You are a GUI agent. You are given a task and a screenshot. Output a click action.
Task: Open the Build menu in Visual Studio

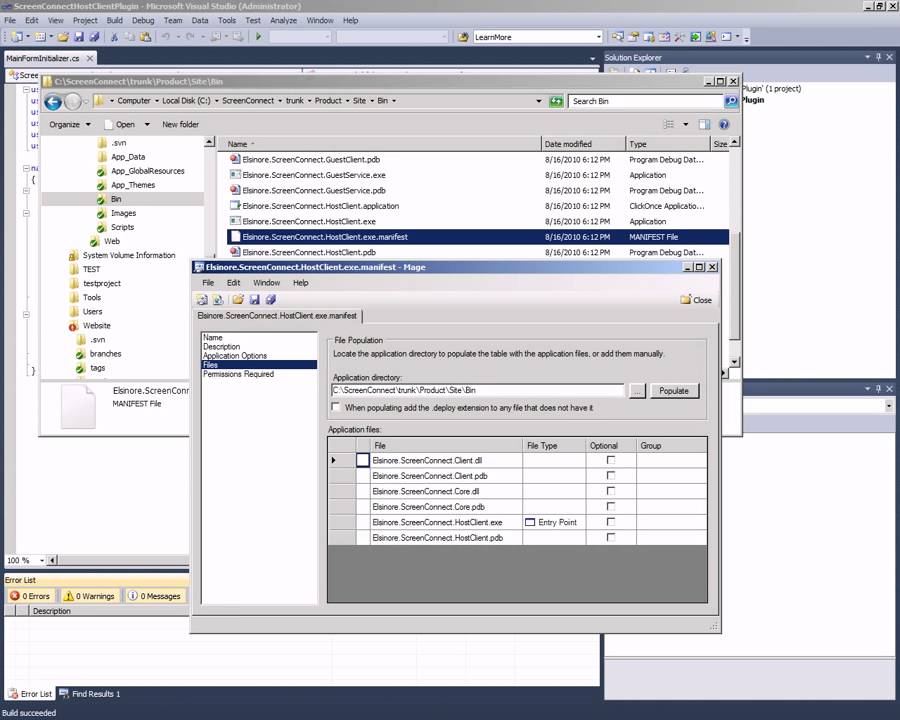pos(114,20)
